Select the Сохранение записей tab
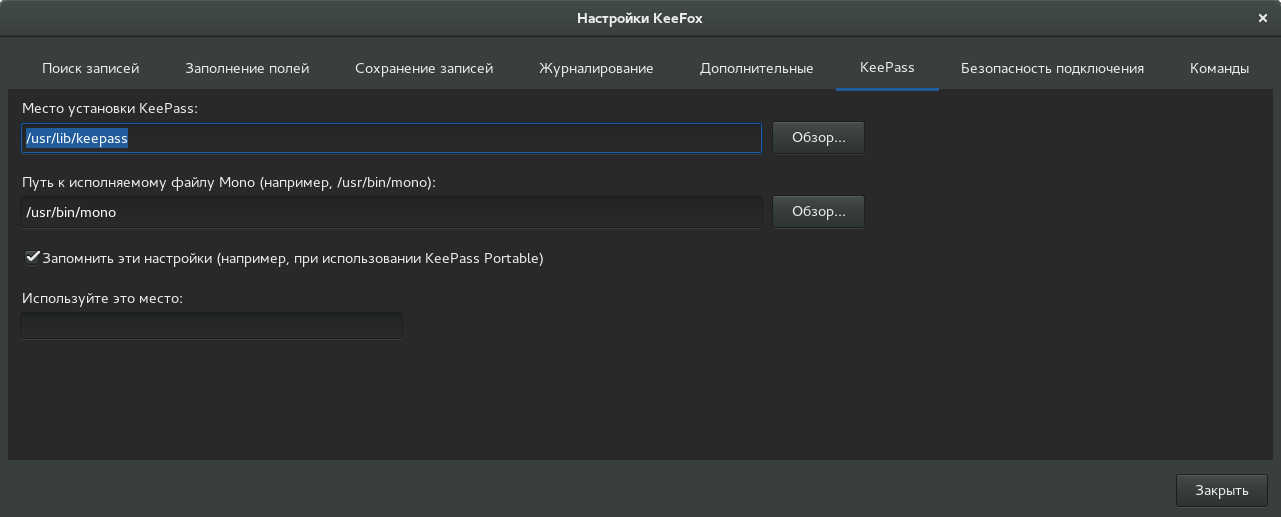1281x517 pixels. point(424,68)
